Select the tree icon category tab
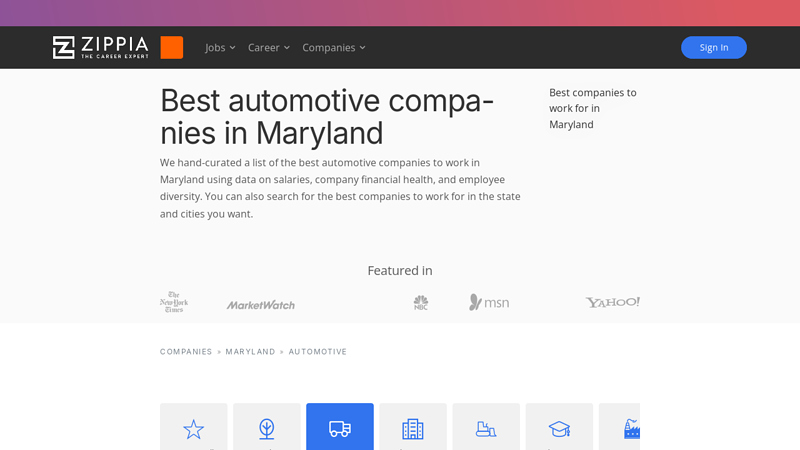This screenshot has height=450, width=800. pos(266,427)
